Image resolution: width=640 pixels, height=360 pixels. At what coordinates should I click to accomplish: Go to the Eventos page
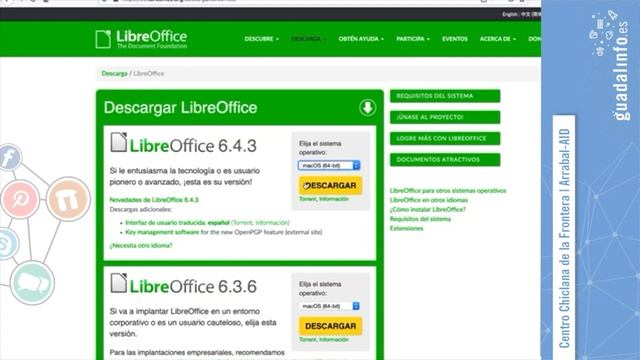[x=455, y=39]
